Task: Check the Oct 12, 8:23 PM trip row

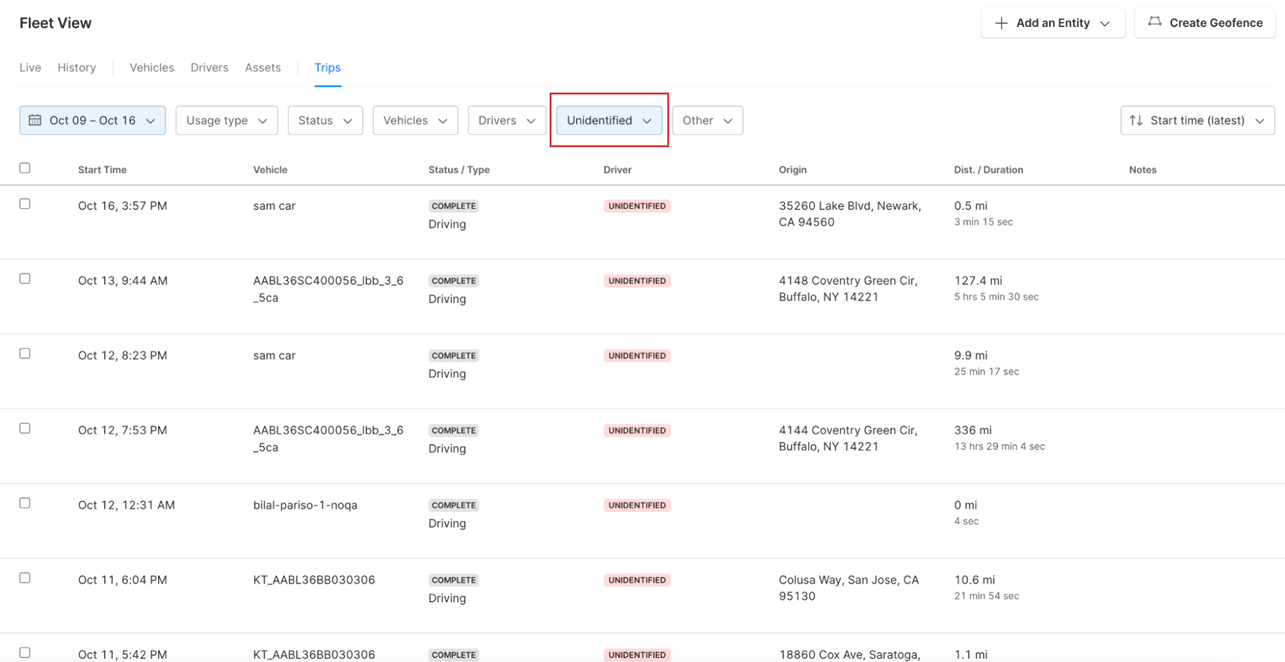Action: (x=25, y=354)
